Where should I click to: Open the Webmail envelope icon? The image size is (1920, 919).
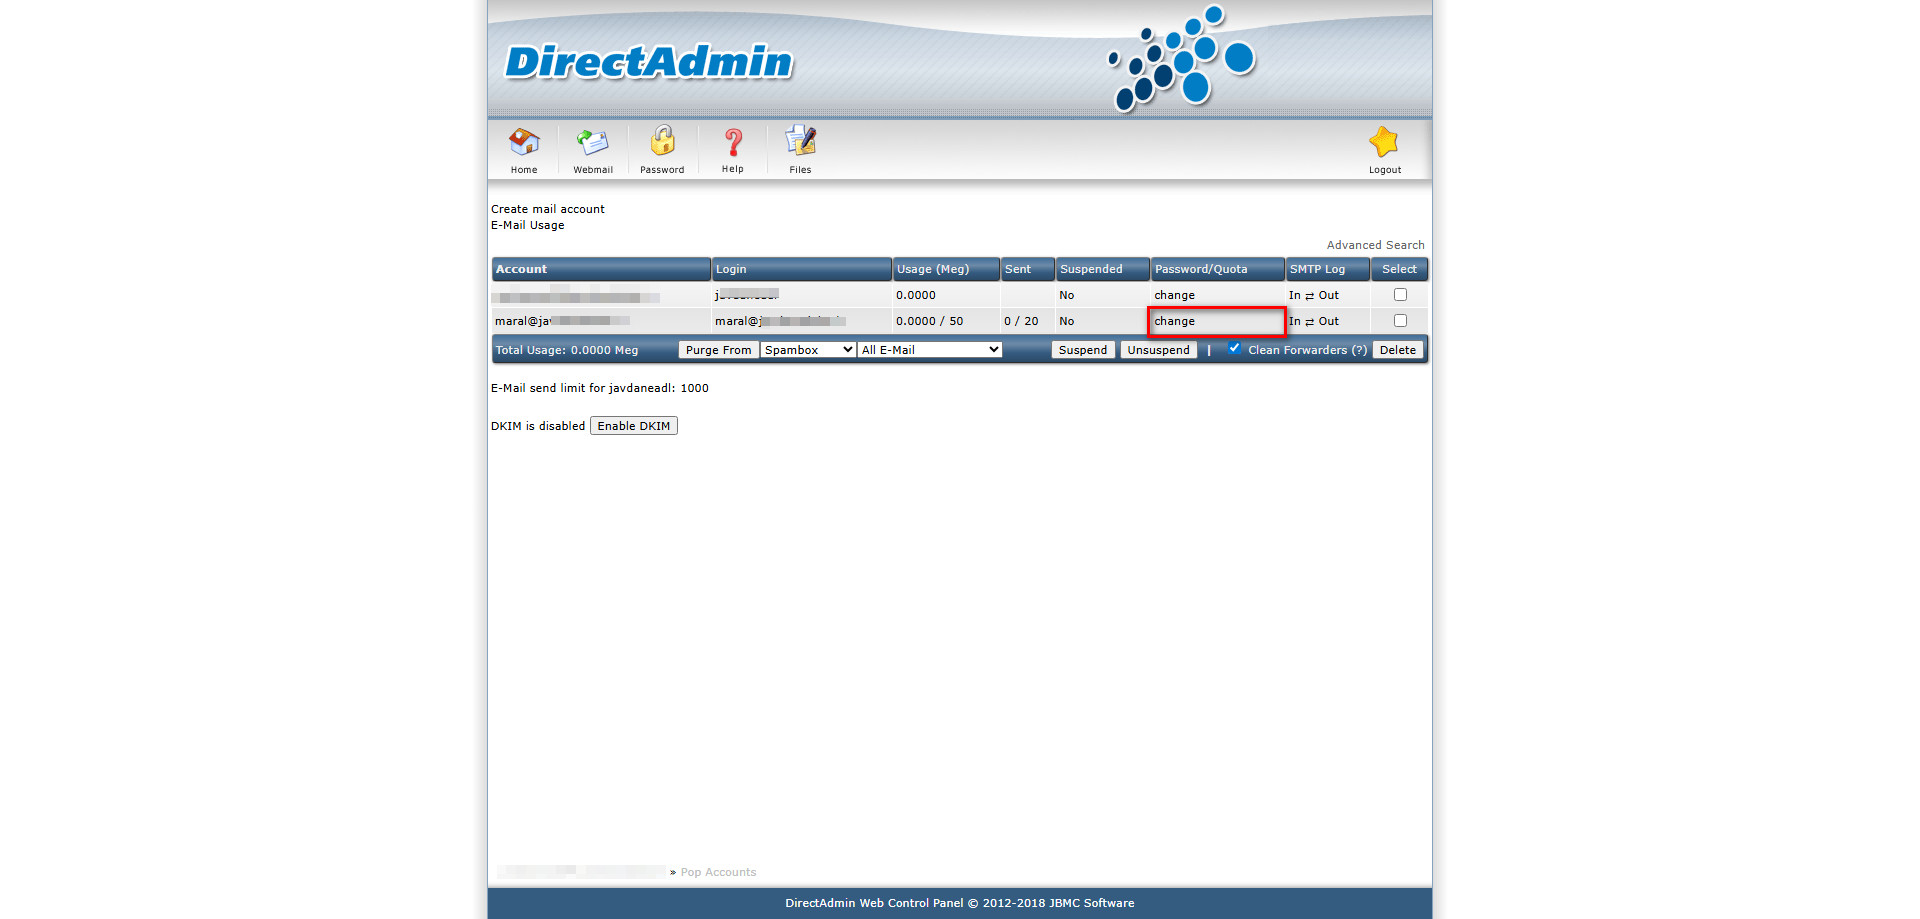pyautogui.click(x=593, y=143)
